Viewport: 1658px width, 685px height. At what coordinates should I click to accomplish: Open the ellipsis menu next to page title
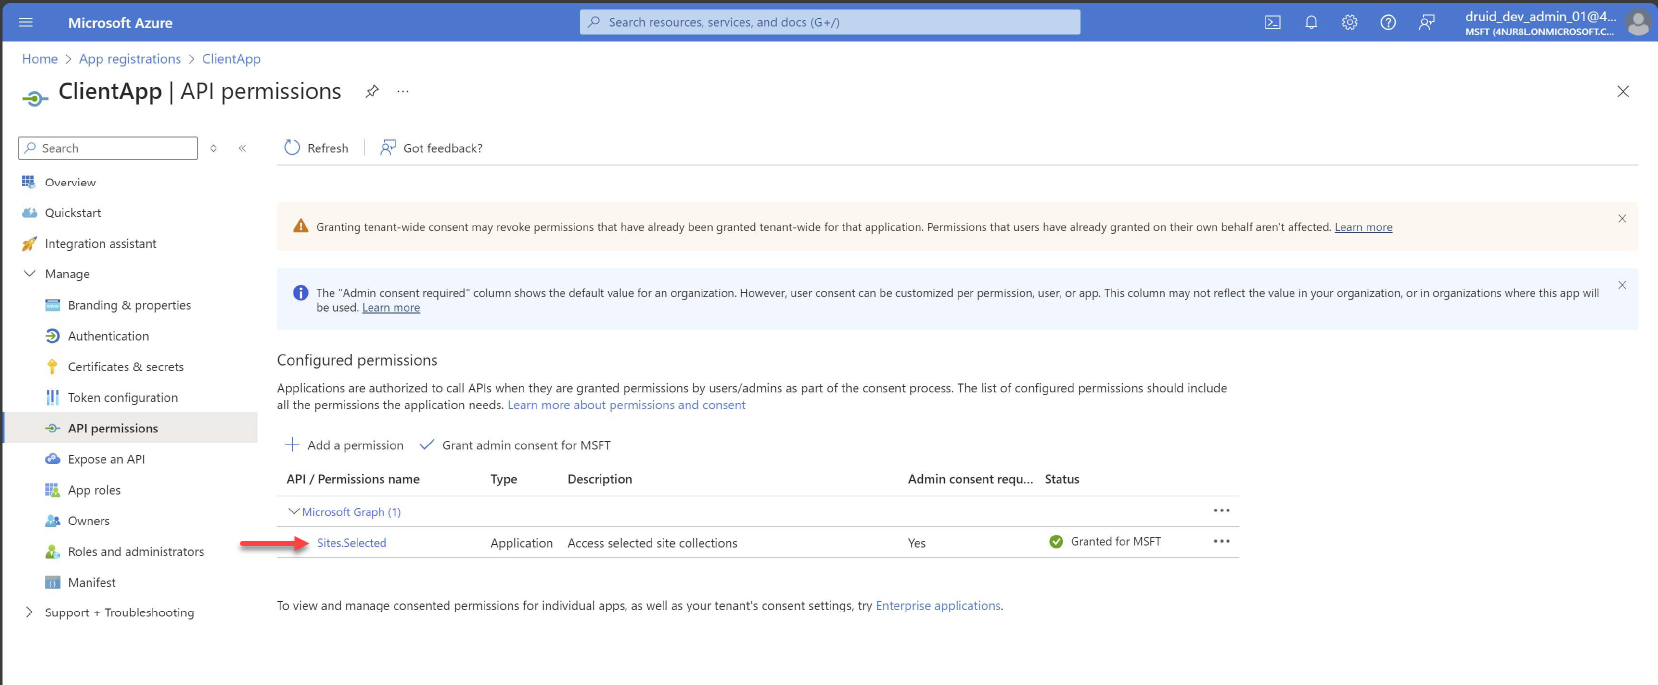(403, 91)
